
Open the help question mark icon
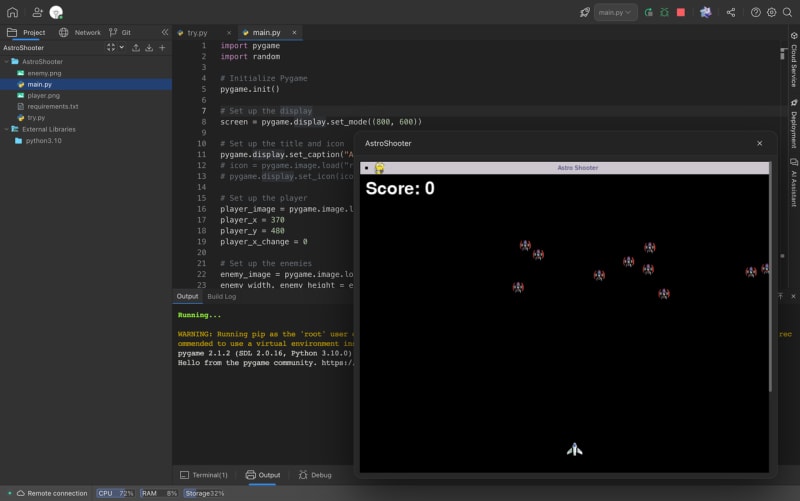756,12
